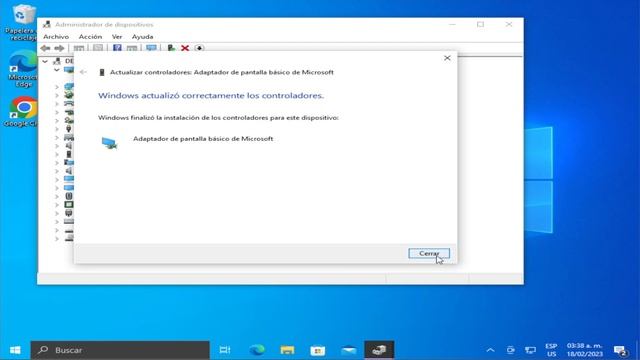Click the Adaptador de pantalla básico de Microsoft device name
Screen dimensions: 640x360
tap(203, 139)
